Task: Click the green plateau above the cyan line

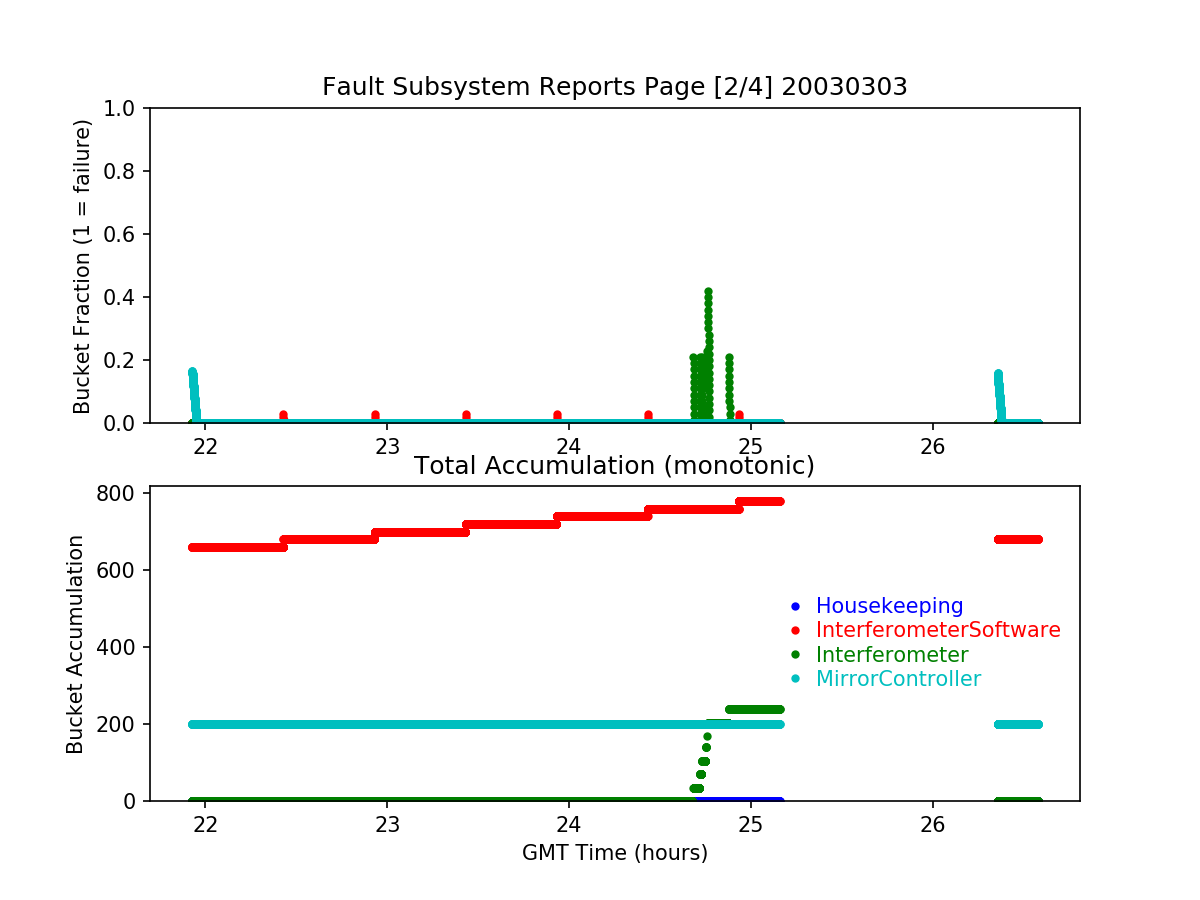Action: click(754, 709)
